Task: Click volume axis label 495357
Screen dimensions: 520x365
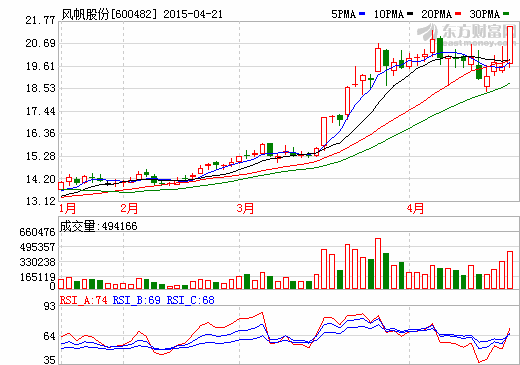Action: pyautogui.click(x=37, y=247)
